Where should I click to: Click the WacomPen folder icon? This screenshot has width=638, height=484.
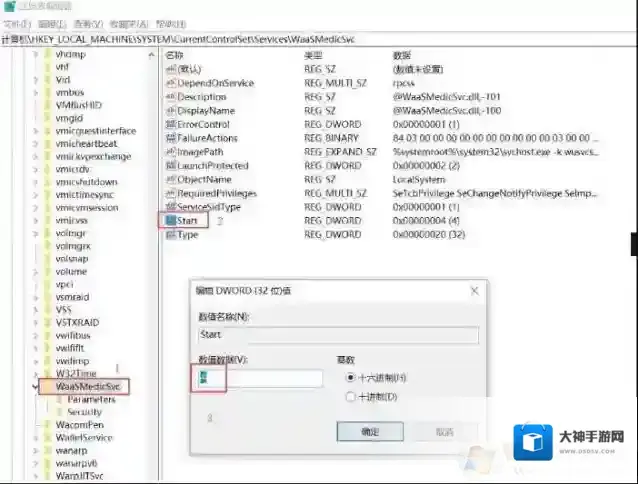coord(48,425)
